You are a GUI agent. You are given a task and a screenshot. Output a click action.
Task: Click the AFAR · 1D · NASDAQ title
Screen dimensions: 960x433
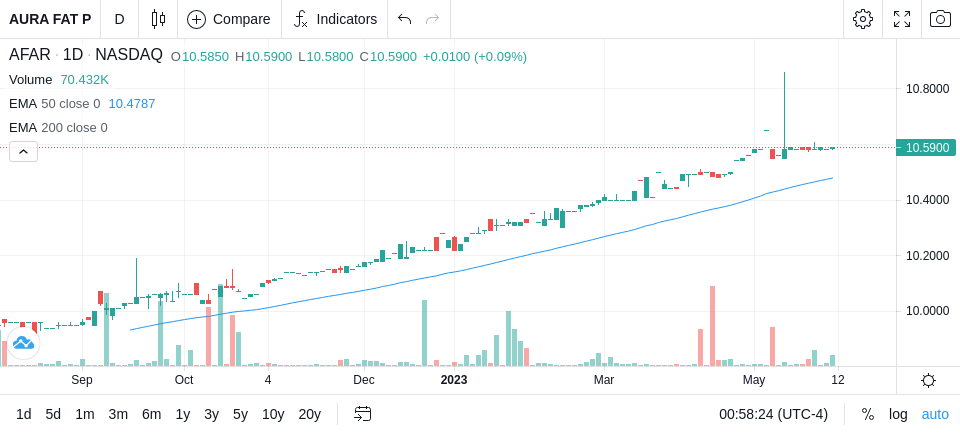point(86,55)
